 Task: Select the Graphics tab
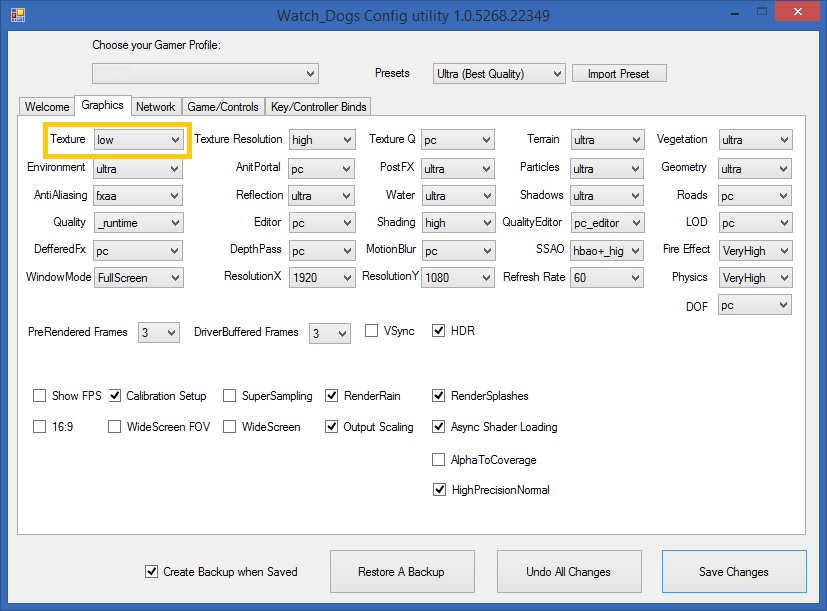click(x=102, y=105)
